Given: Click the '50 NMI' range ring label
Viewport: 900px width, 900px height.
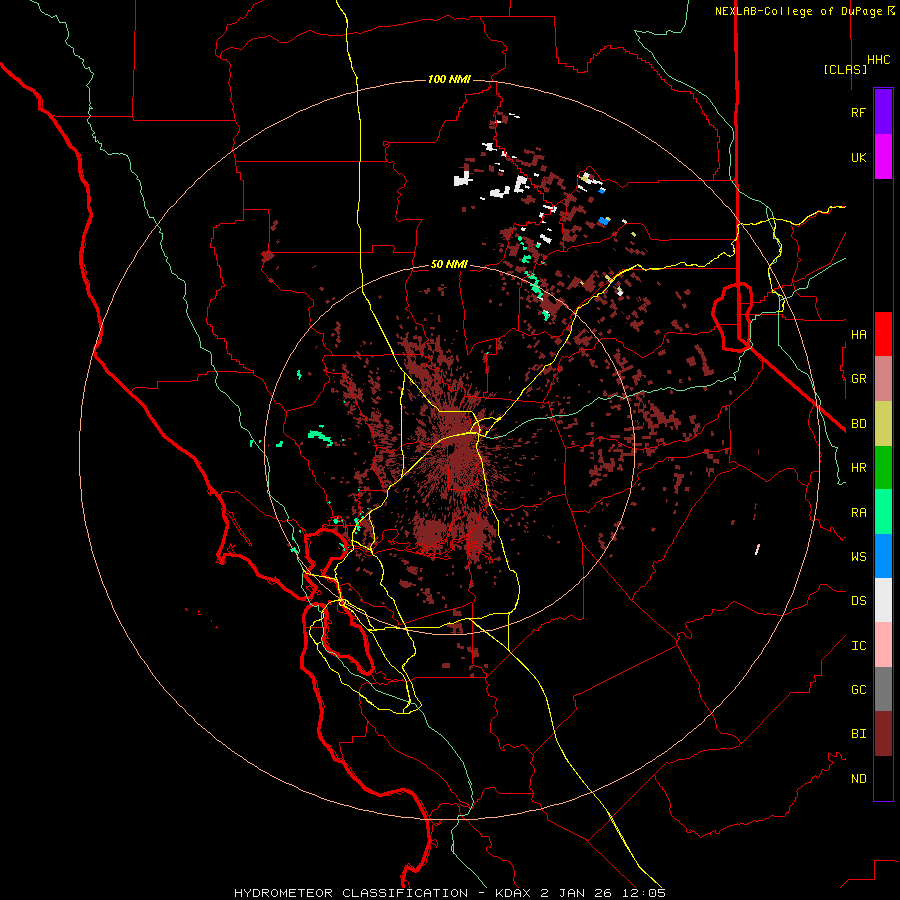Looking at the screenshot, I should tap(449, 264).
